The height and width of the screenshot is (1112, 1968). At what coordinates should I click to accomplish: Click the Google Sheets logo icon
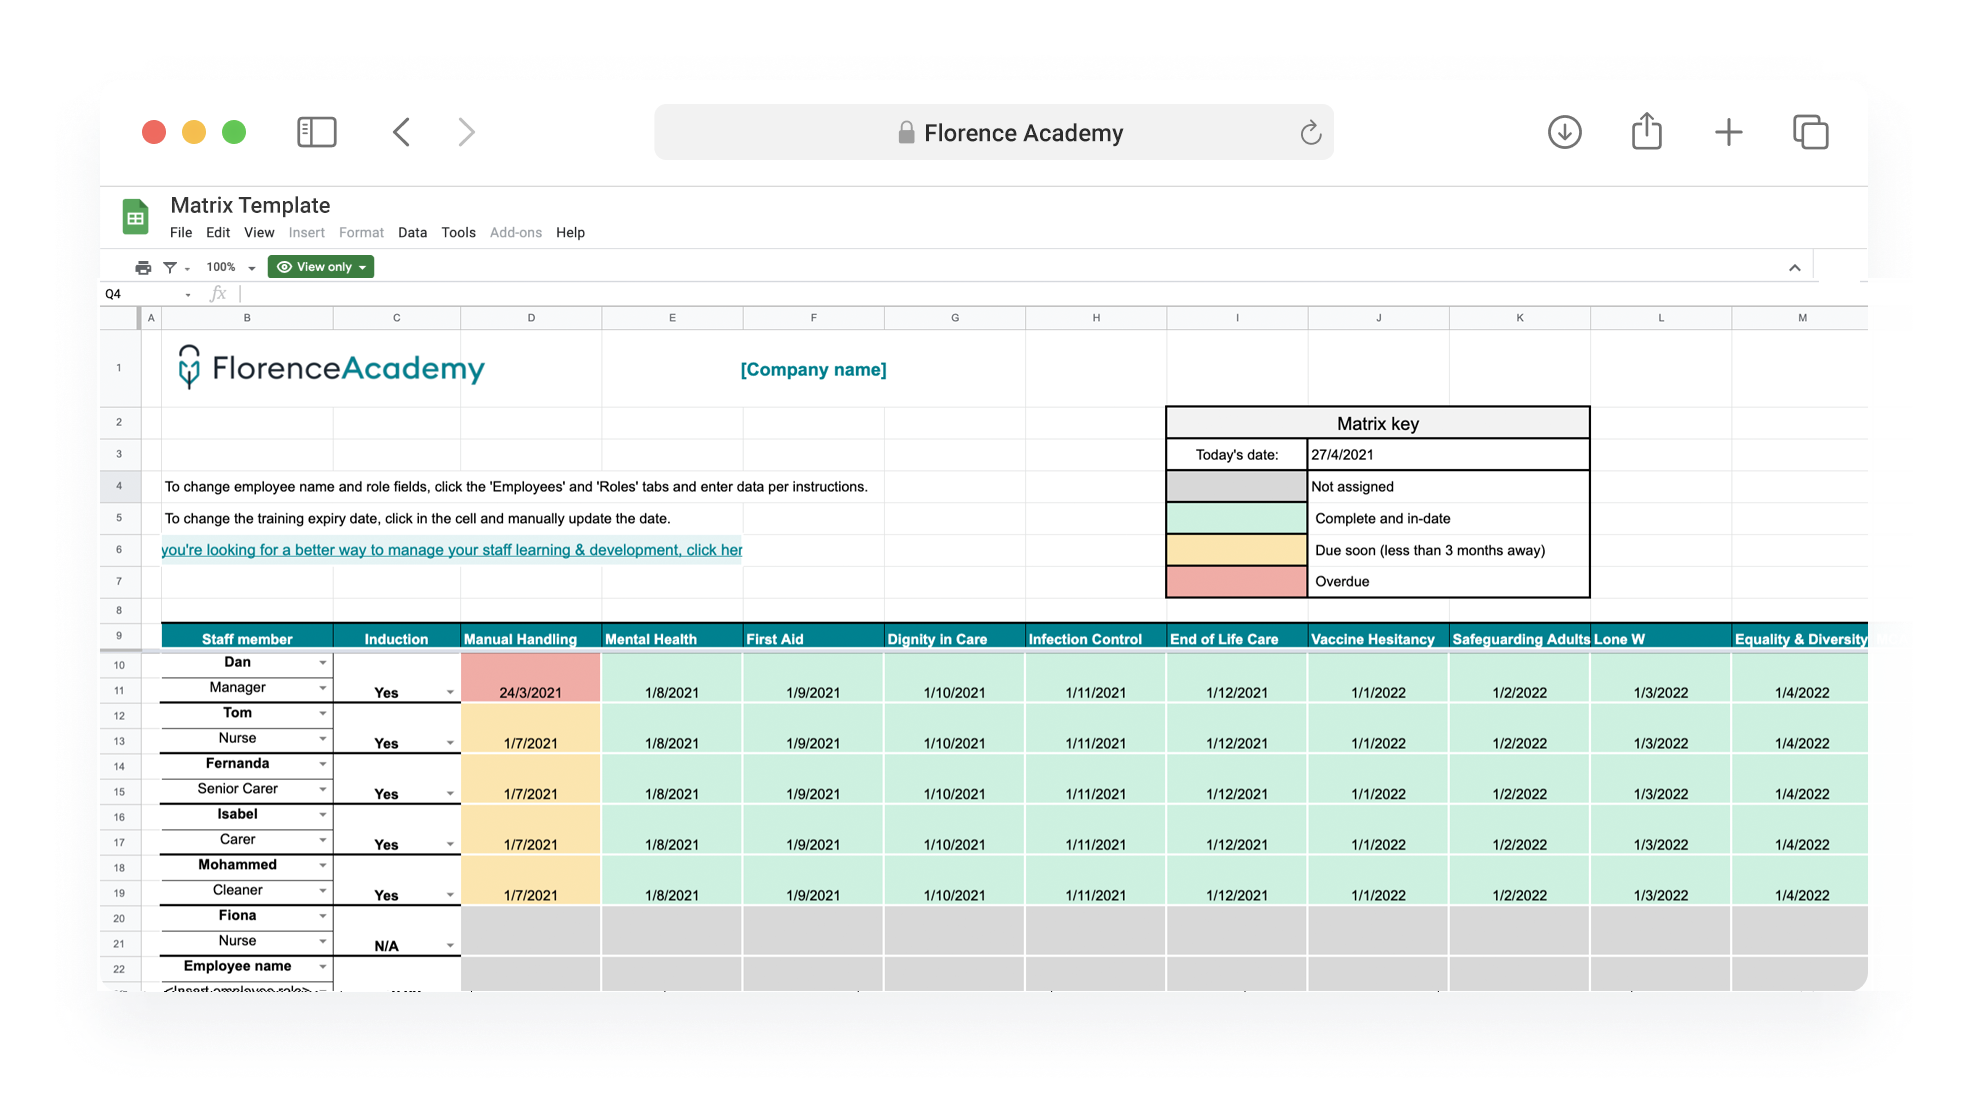pyautogui.click(x=136, y=215)
